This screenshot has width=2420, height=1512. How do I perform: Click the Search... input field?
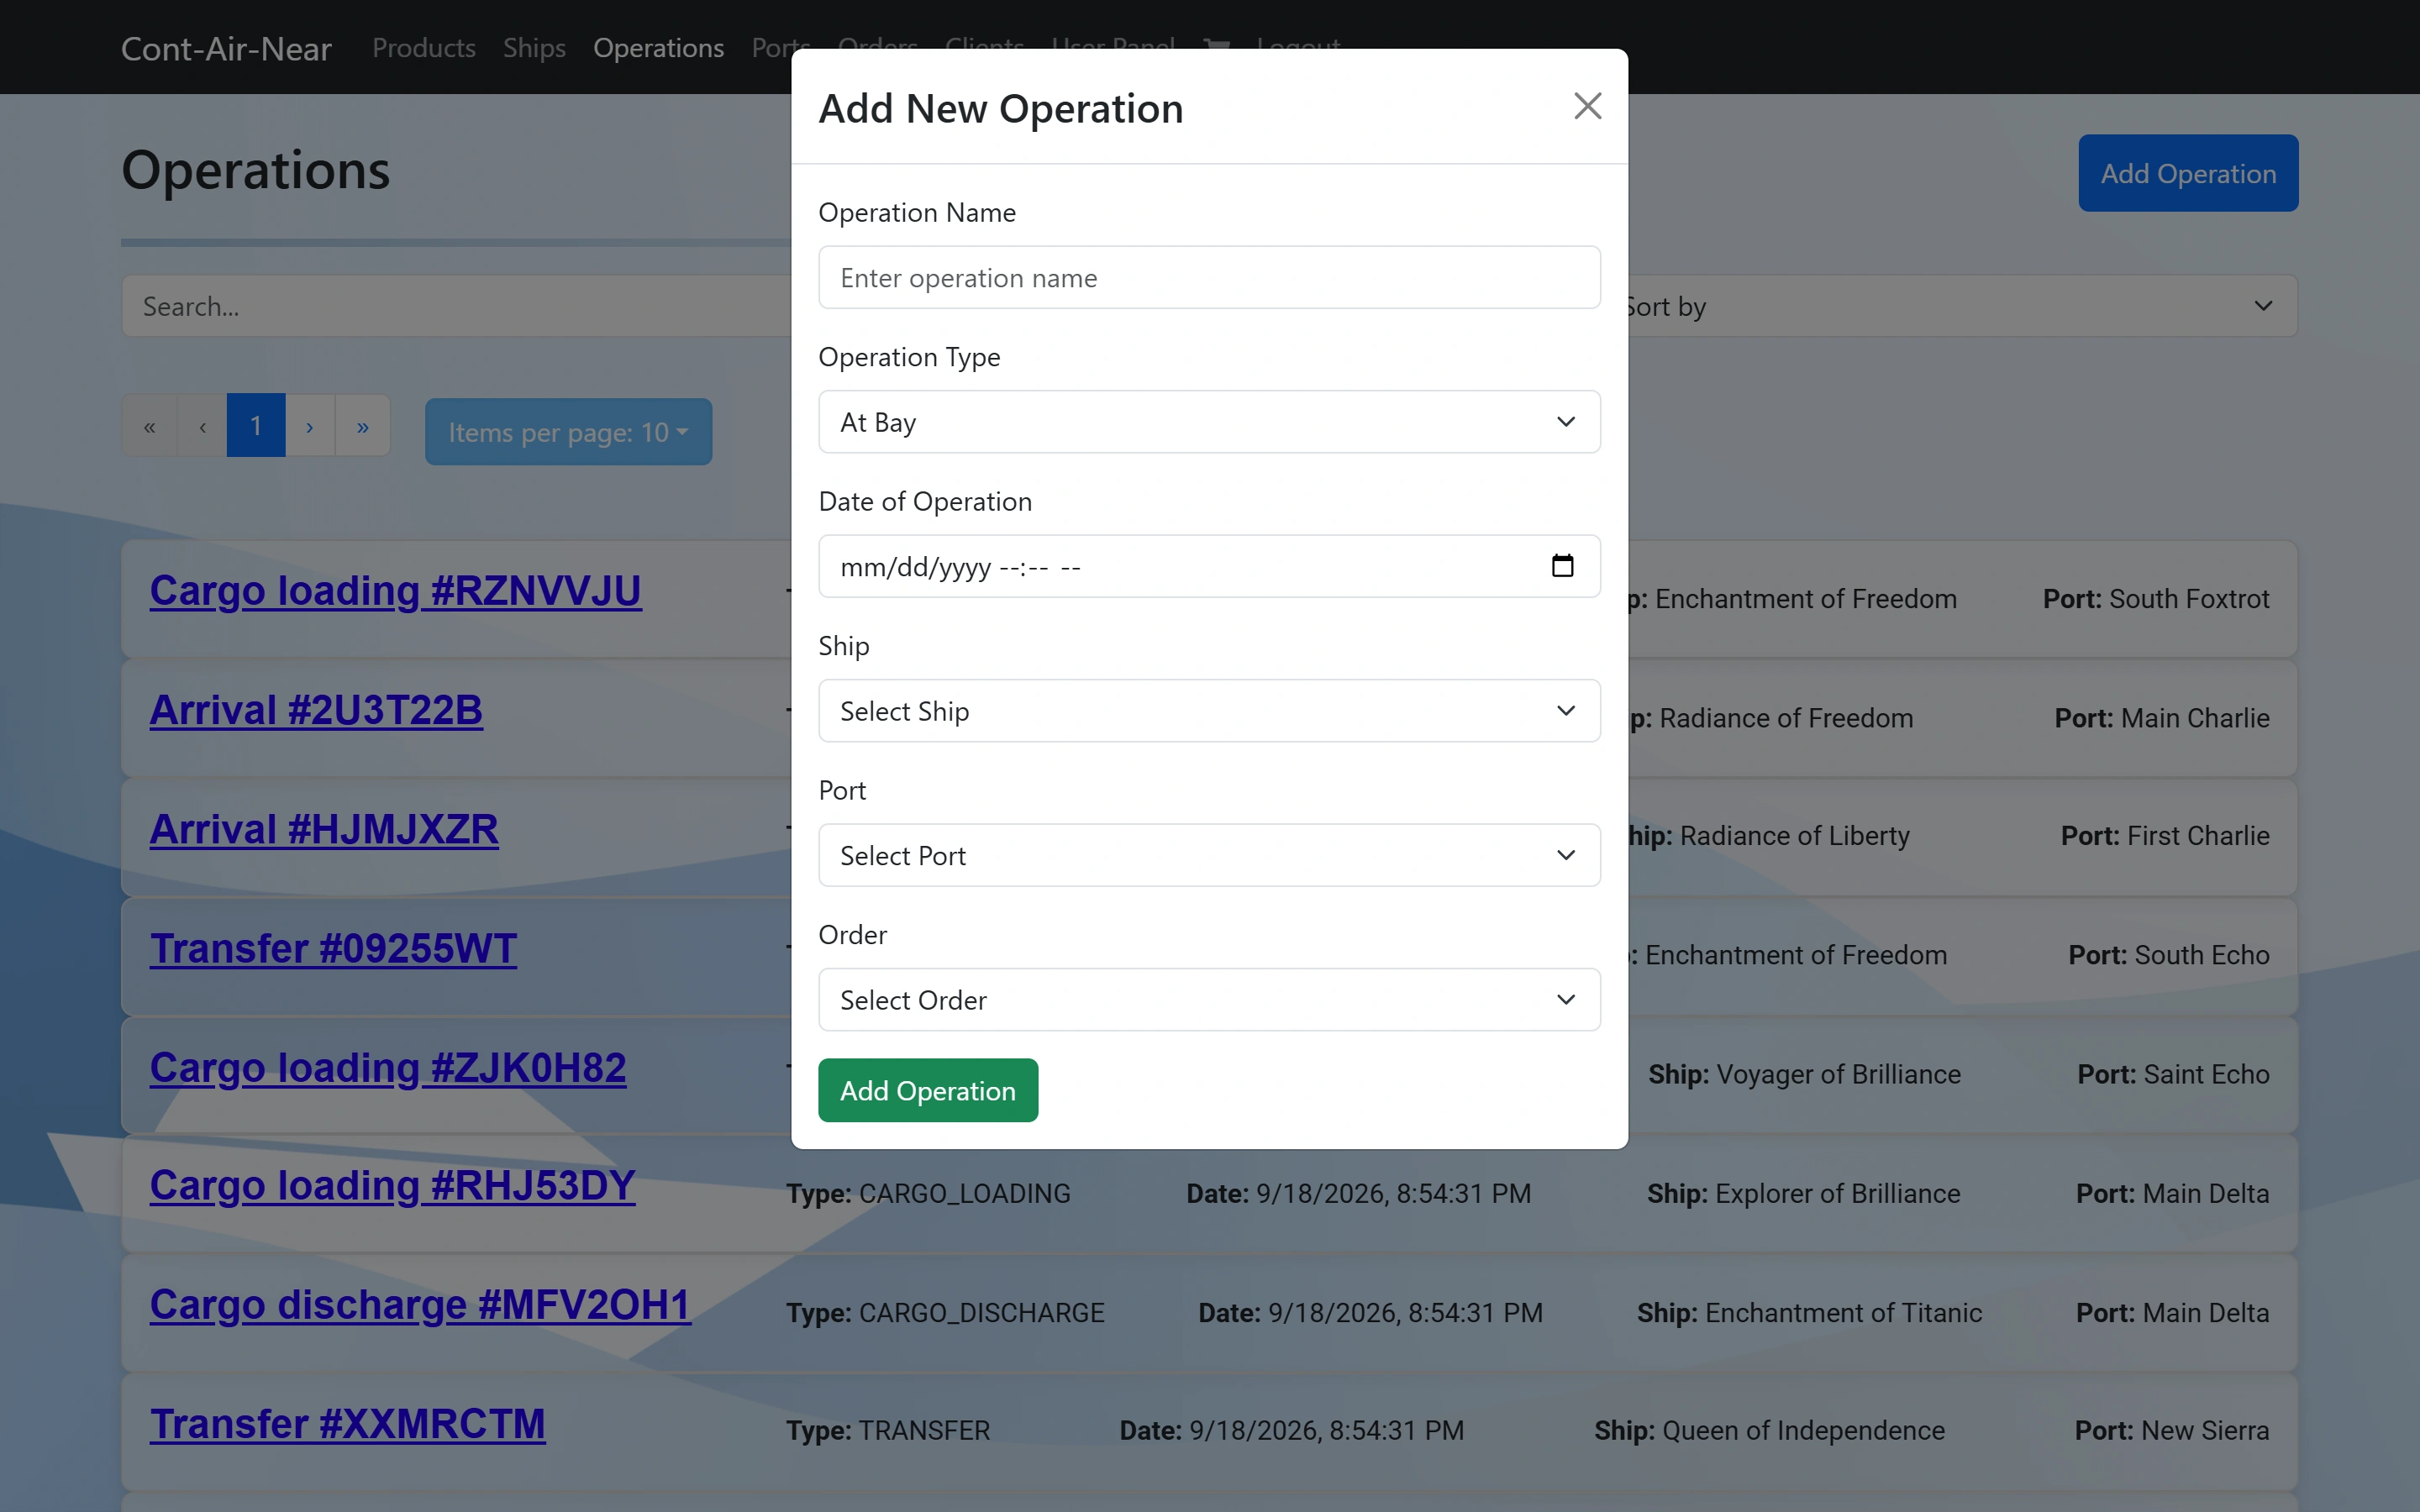(x=457, y=306)
